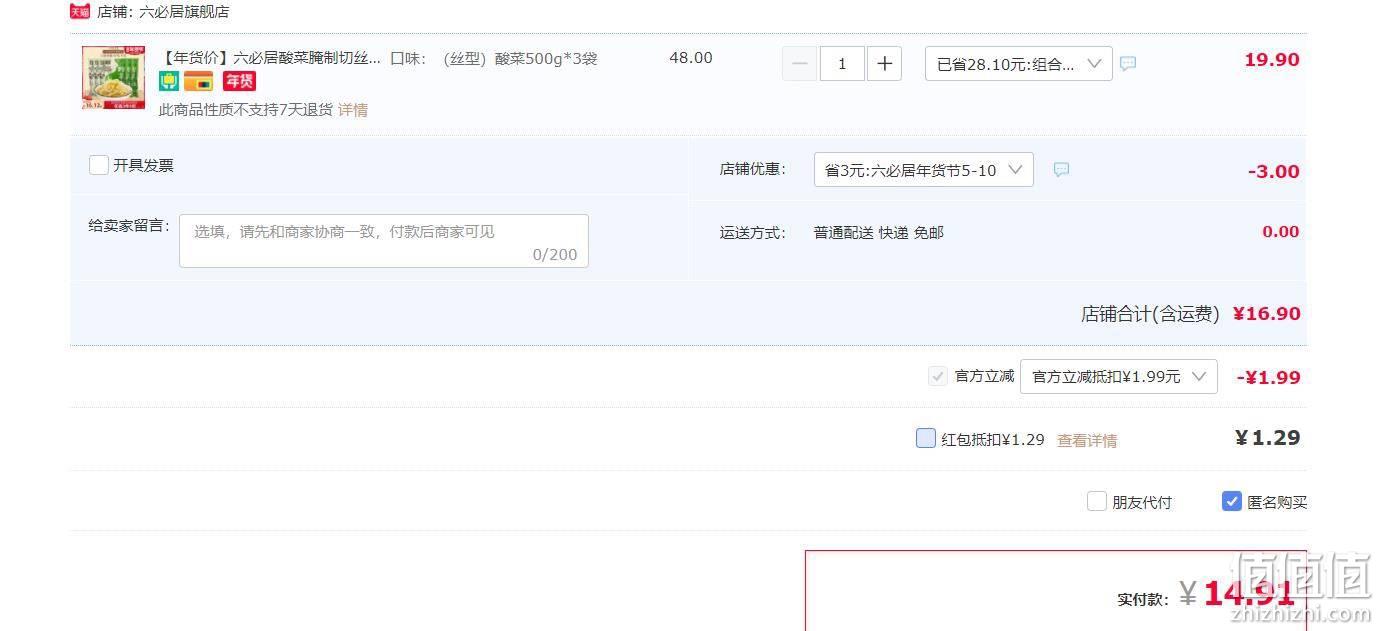Open the pickled cabbage product thumbnail
This screenshot has width=1380, height=631.
click(x=113, y=76)
